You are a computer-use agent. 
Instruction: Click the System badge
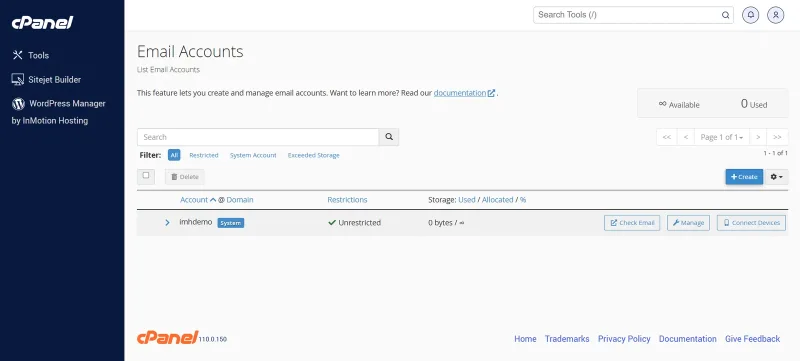pyautogui.click(x=231, y=223)
